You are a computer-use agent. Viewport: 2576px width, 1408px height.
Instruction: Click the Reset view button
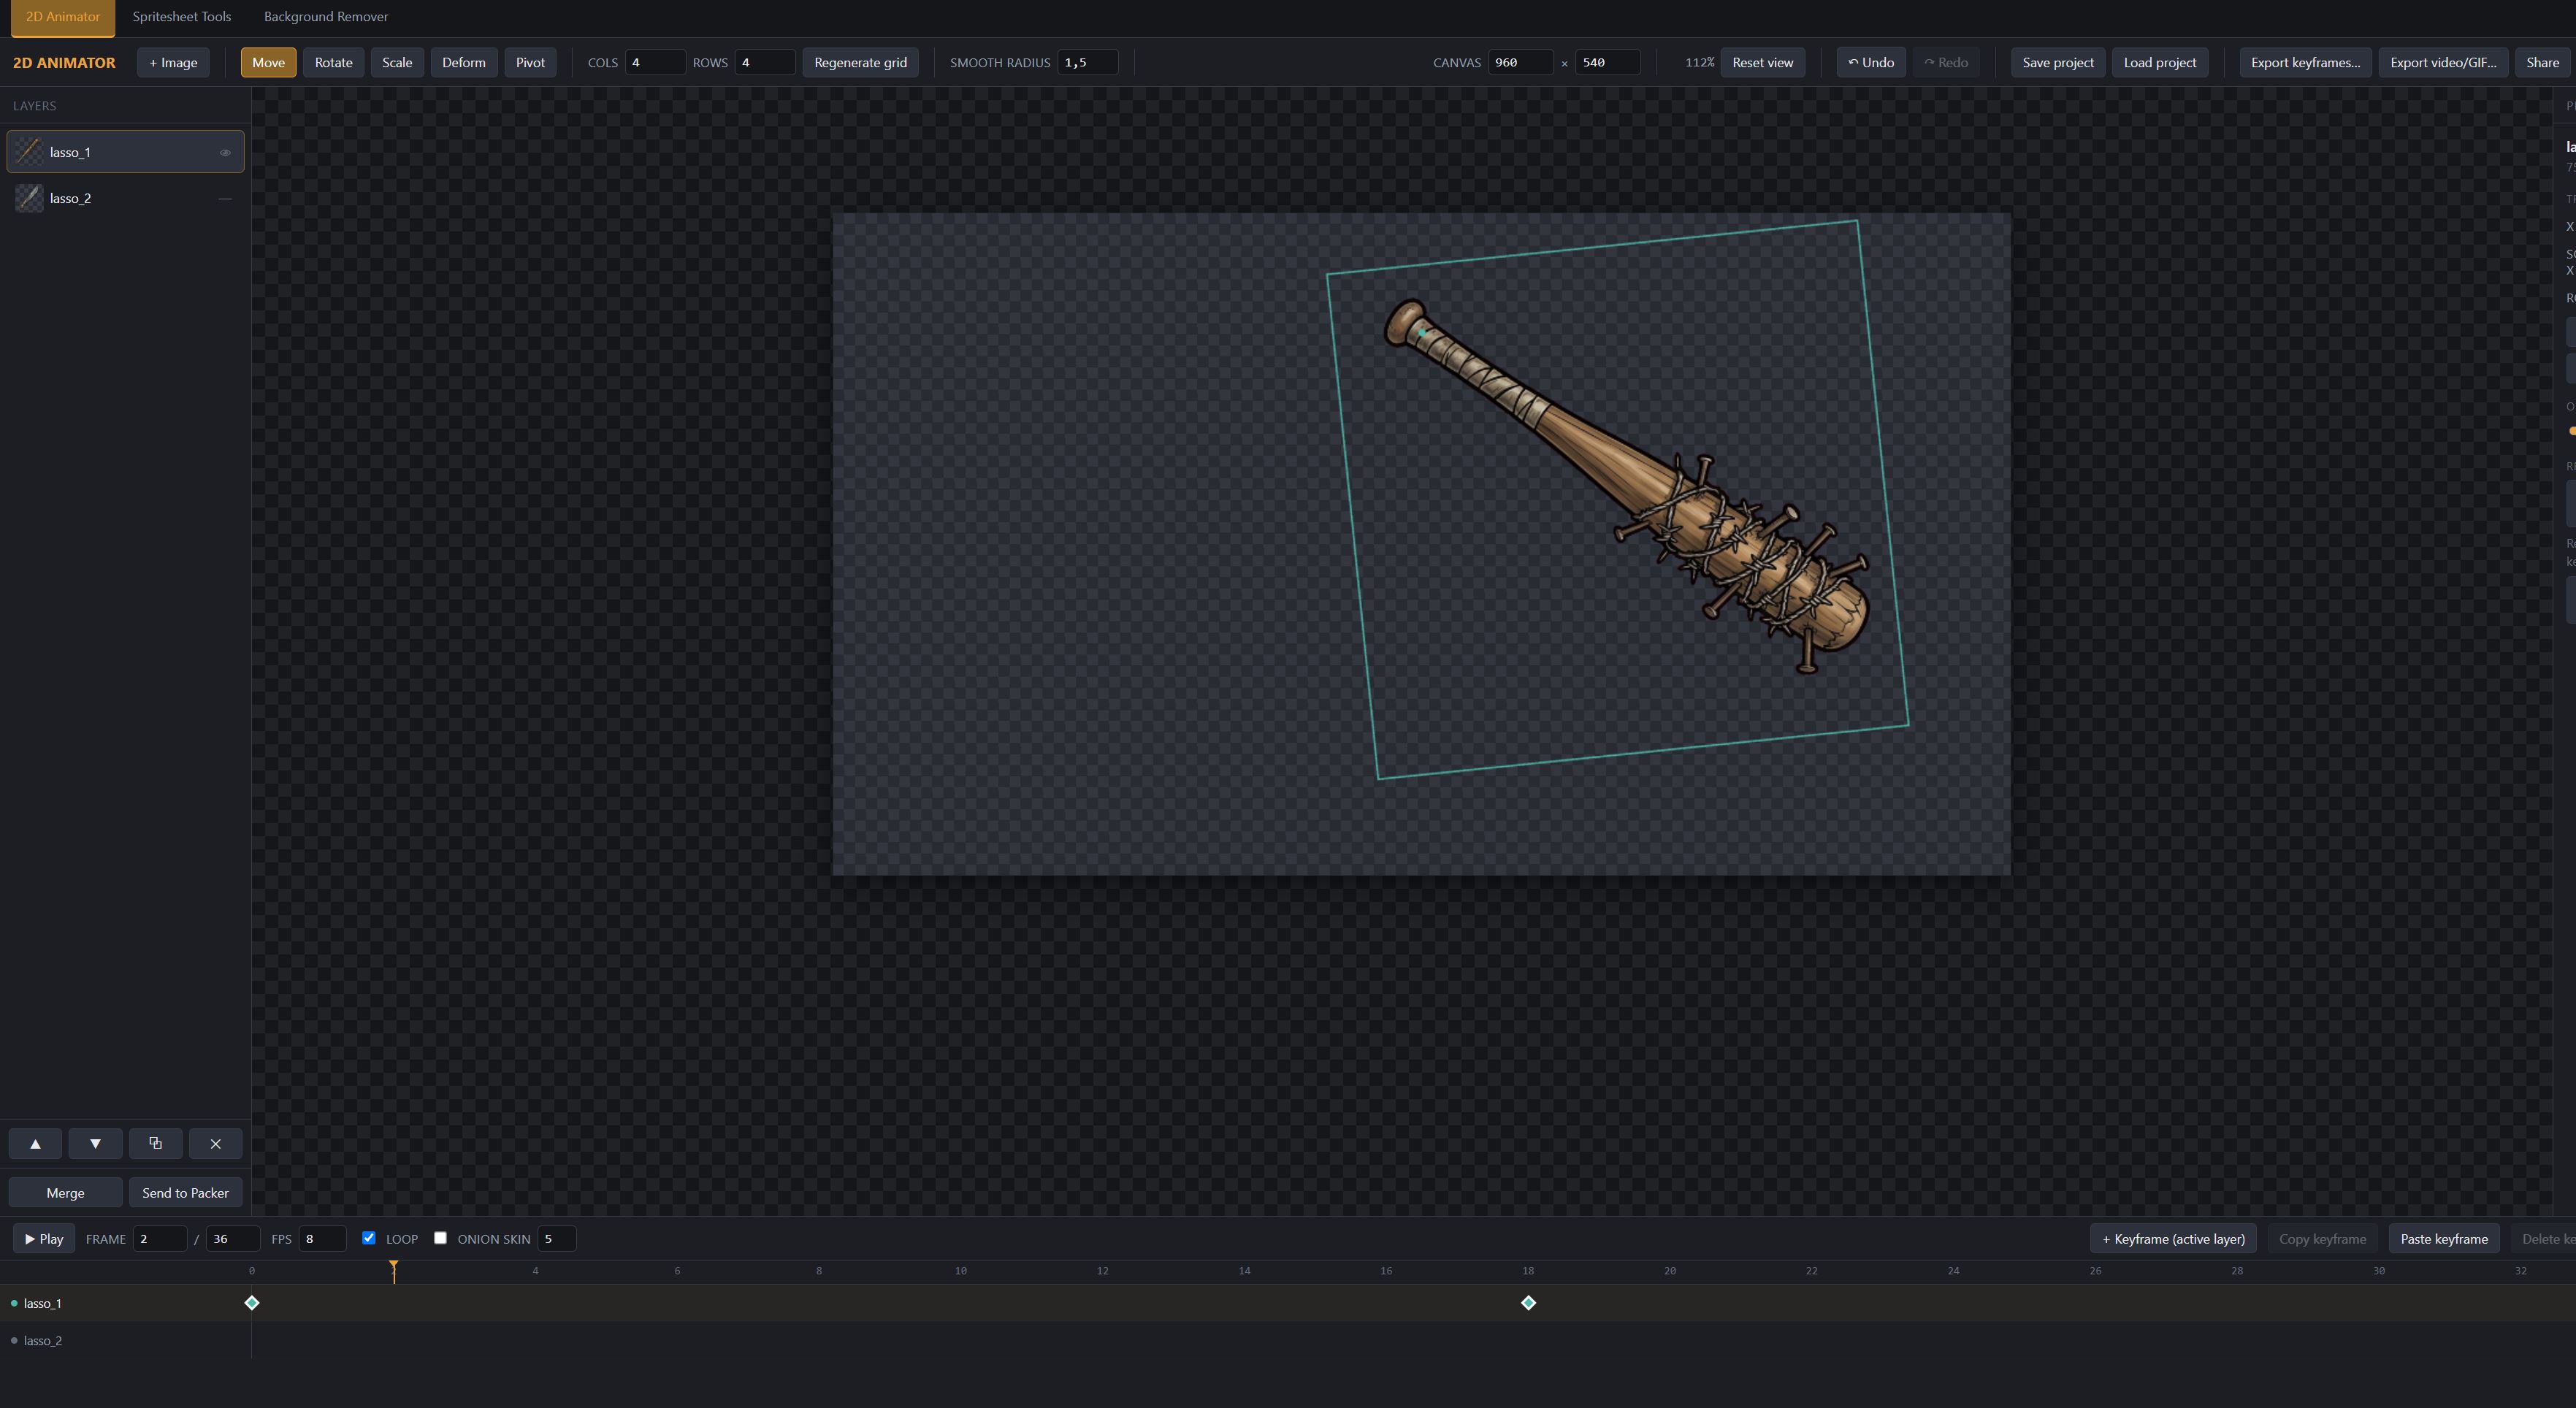pos(1763,62)
